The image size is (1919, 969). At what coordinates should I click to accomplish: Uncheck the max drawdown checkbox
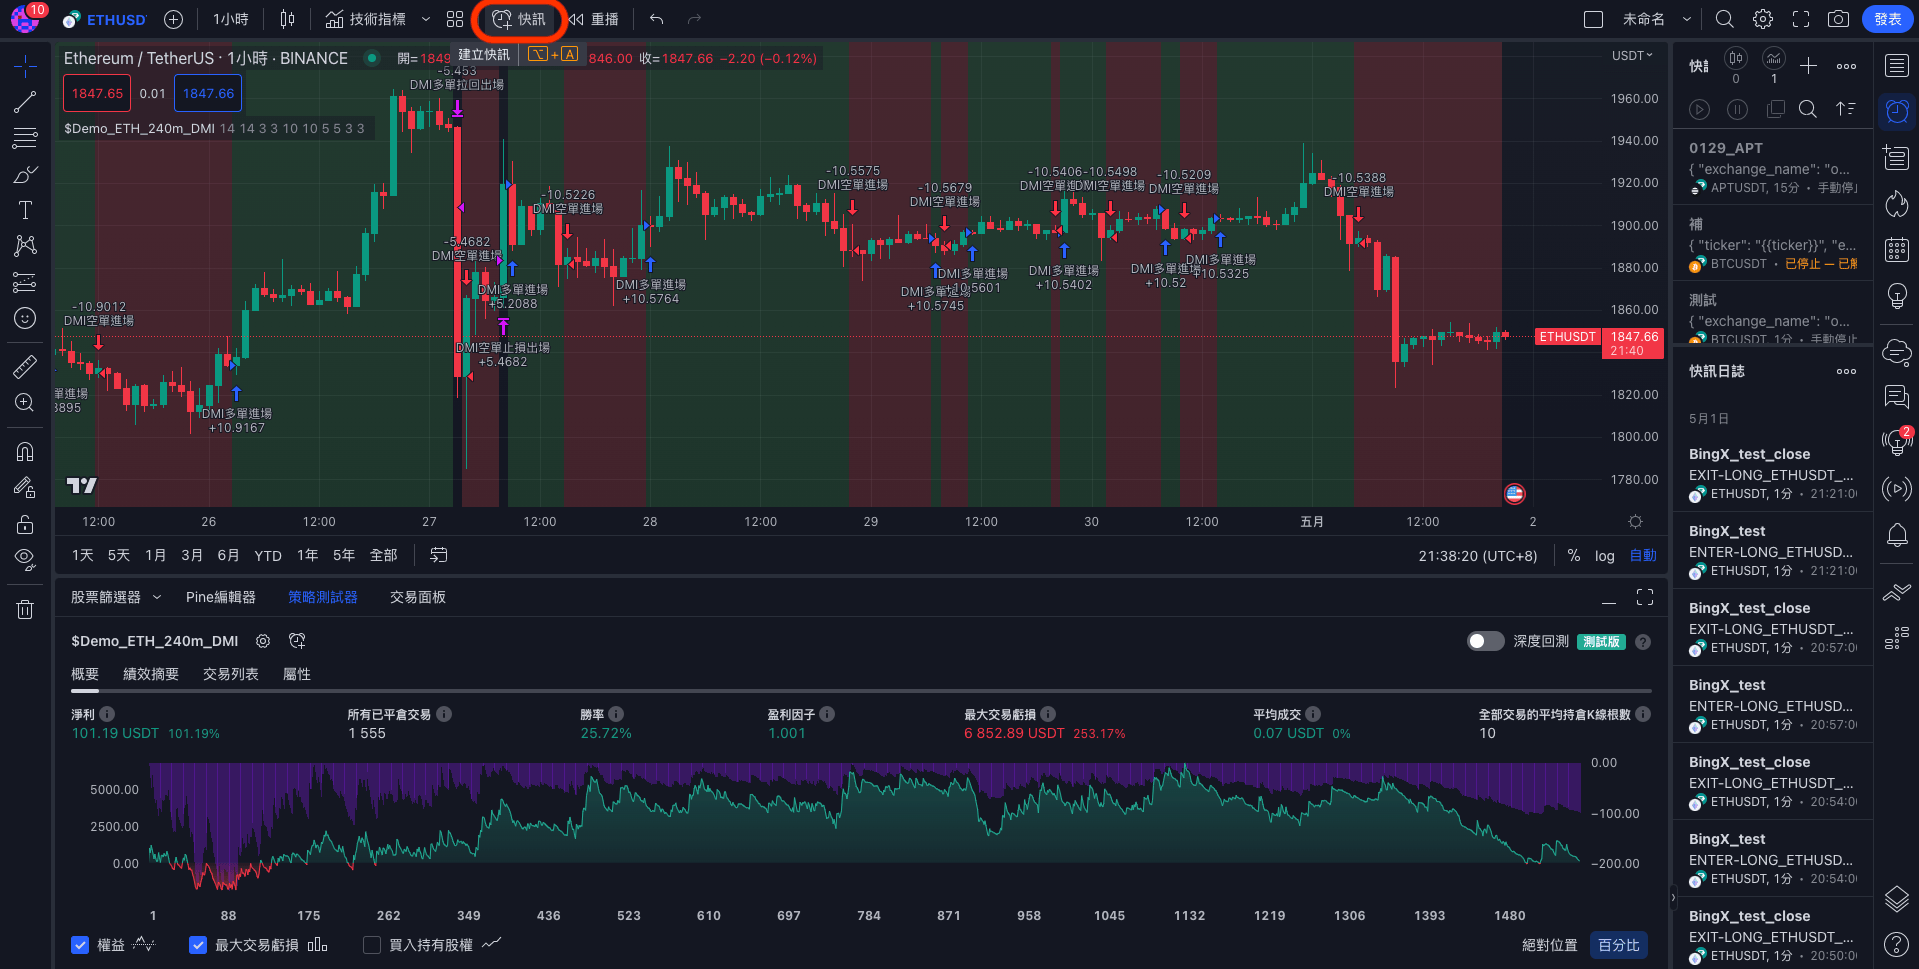[x=198, y=945]
